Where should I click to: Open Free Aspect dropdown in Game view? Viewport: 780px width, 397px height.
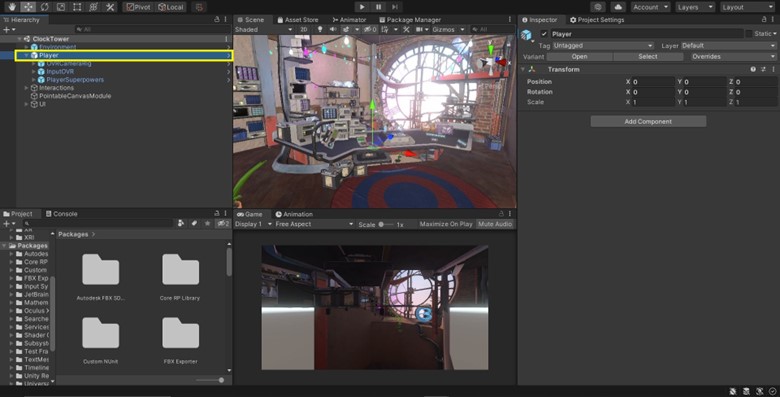coord(314,224)
